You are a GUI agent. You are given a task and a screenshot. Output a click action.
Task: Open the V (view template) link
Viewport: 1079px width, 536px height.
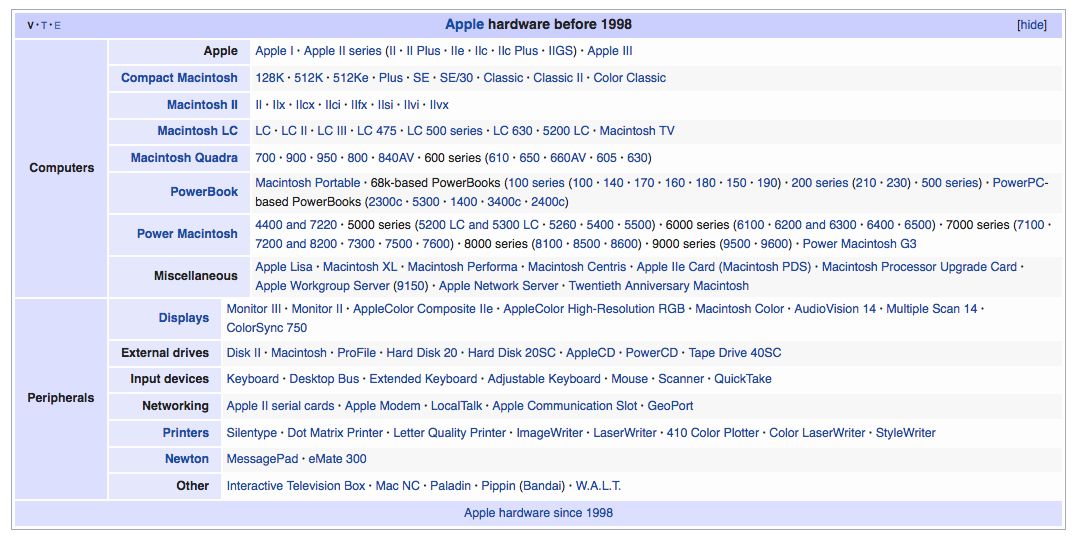click(30, 25)
